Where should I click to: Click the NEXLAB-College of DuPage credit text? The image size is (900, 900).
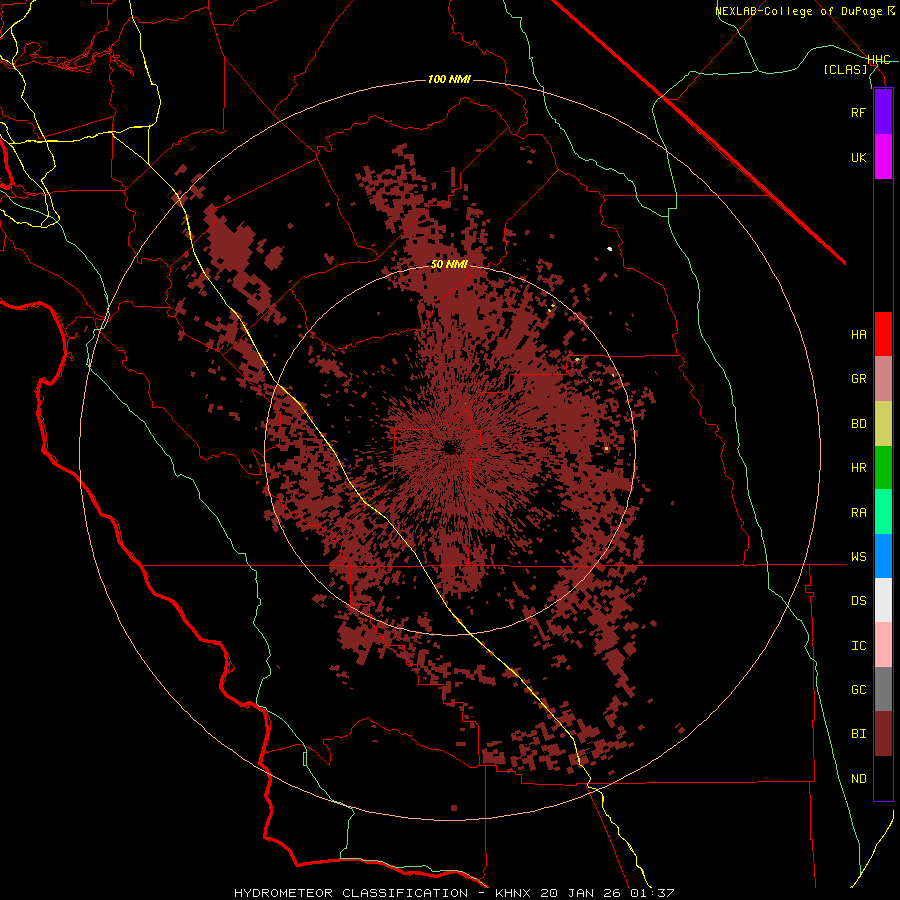(x=800, y=11)
